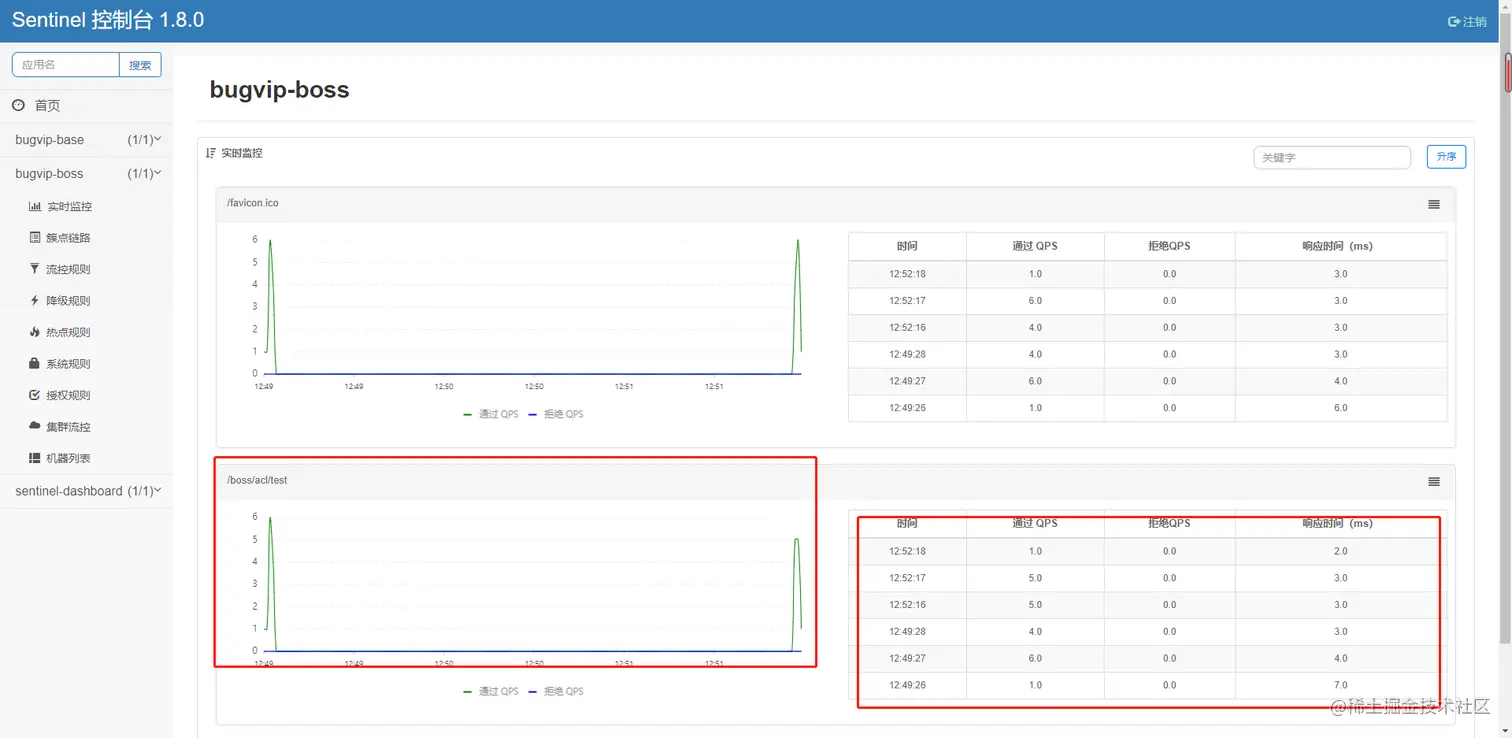
Task: Open 热点规则 fire icon
Action: tap(35, 332)
